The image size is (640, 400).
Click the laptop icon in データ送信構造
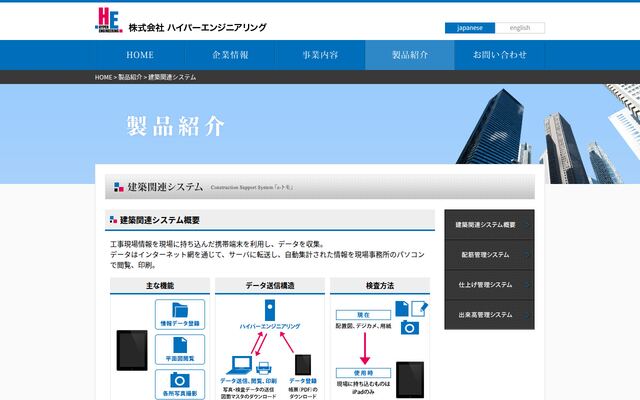tap(240, 365)
